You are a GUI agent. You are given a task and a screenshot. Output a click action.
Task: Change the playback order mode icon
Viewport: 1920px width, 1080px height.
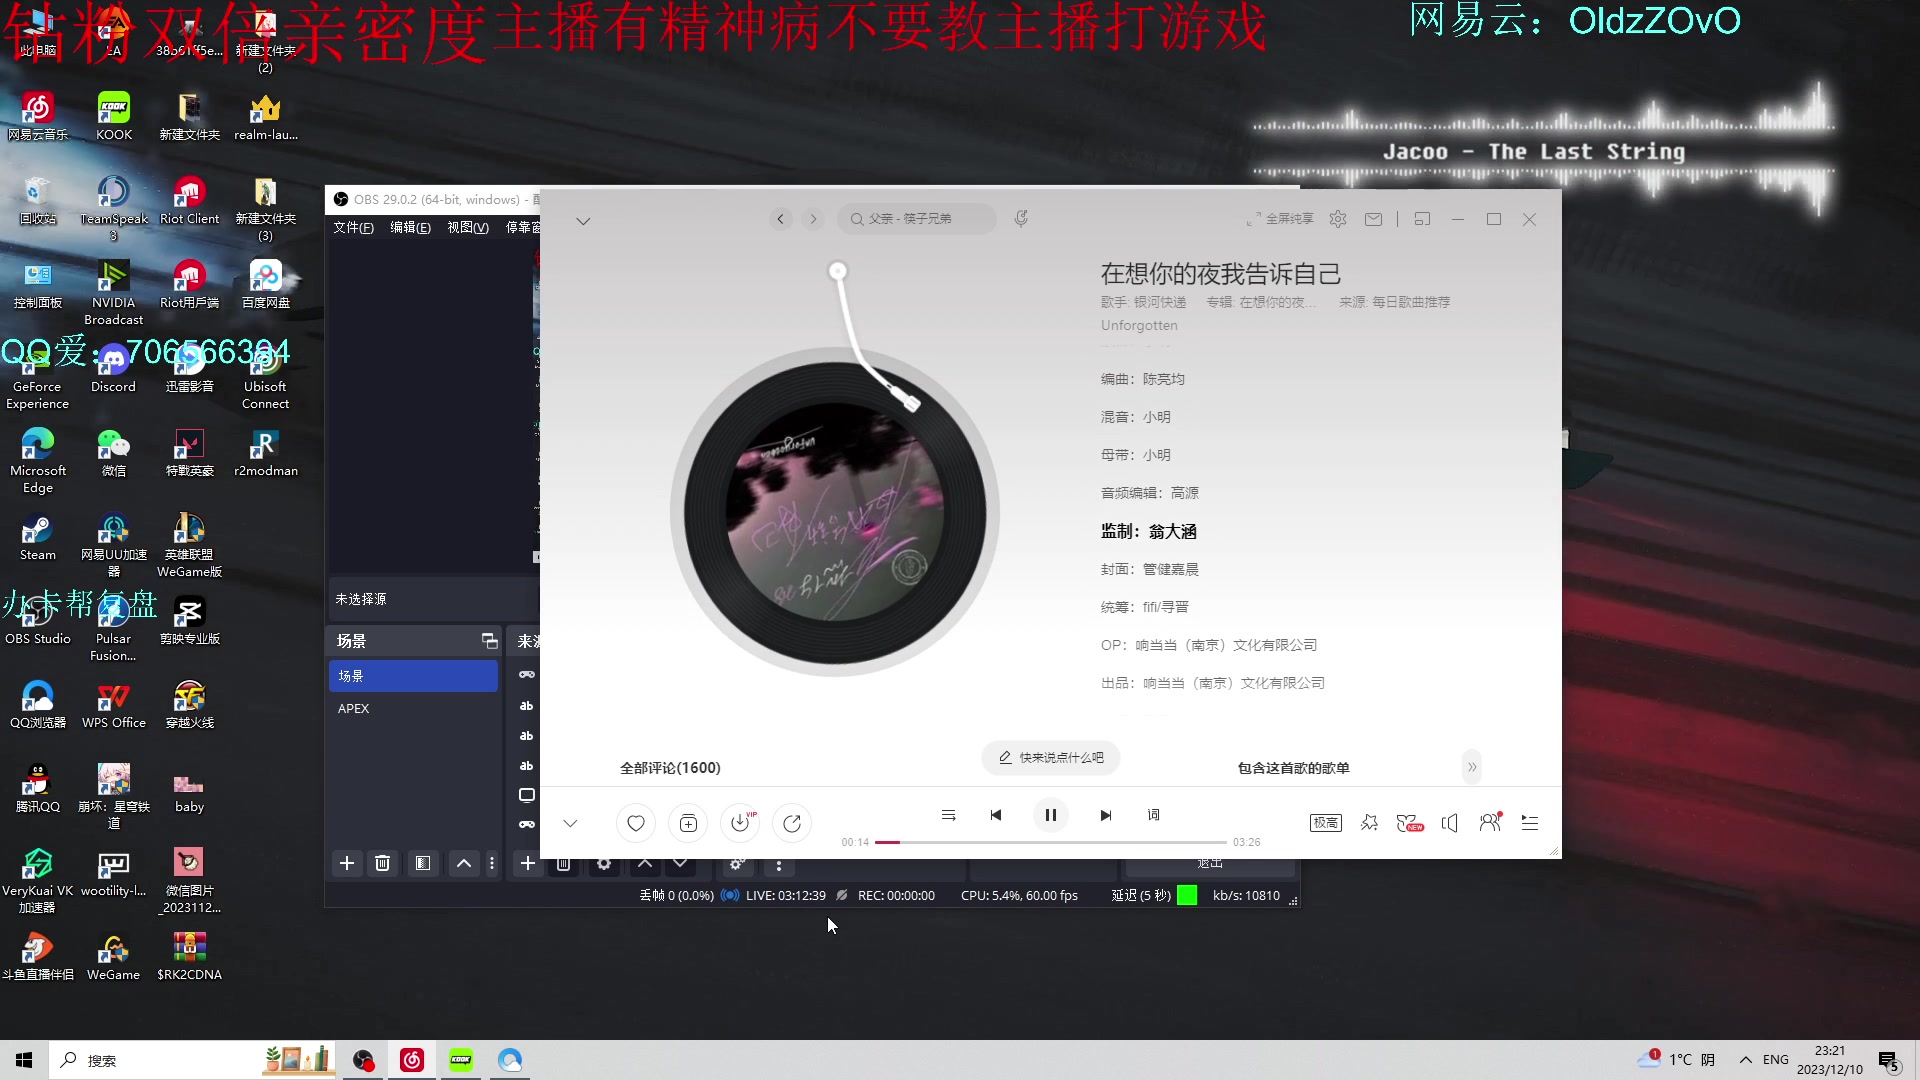click(x=948, y=815)
